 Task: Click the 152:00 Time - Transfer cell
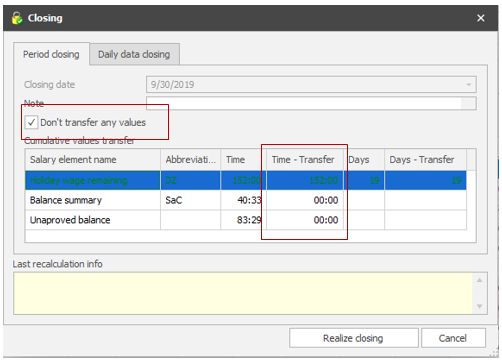(305, 180)
